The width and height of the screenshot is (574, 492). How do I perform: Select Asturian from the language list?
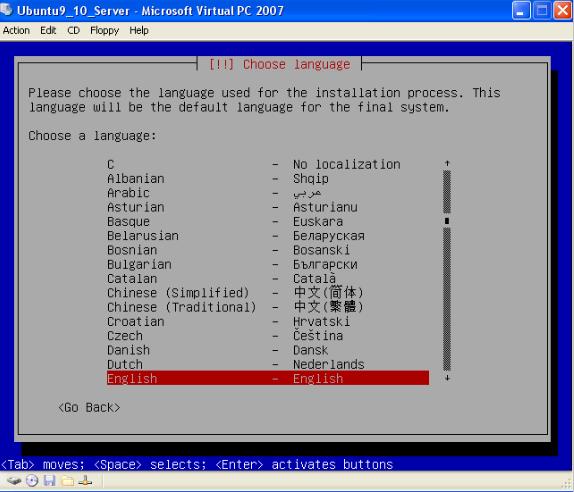[268, 207]
